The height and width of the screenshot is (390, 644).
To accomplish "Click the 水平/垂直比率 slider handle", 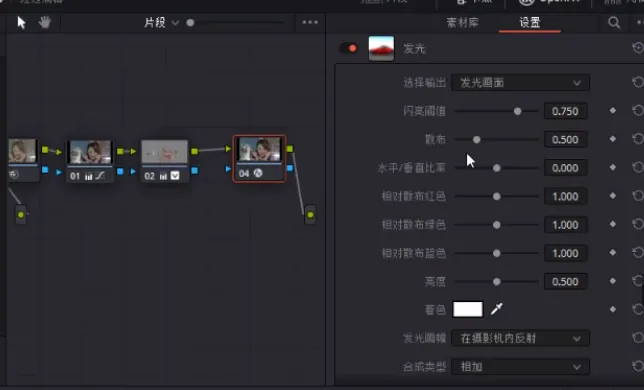I will [x=497, y=168].
